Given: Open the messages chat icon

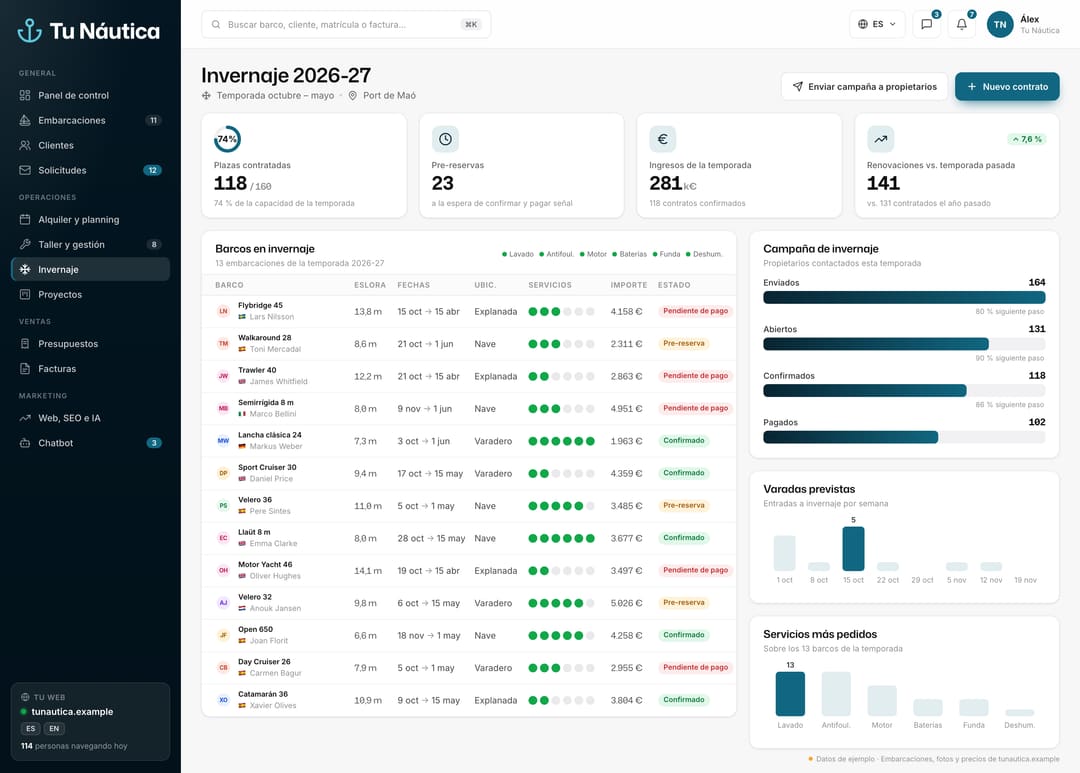Looking at the screenshot, I should point(926,24).
